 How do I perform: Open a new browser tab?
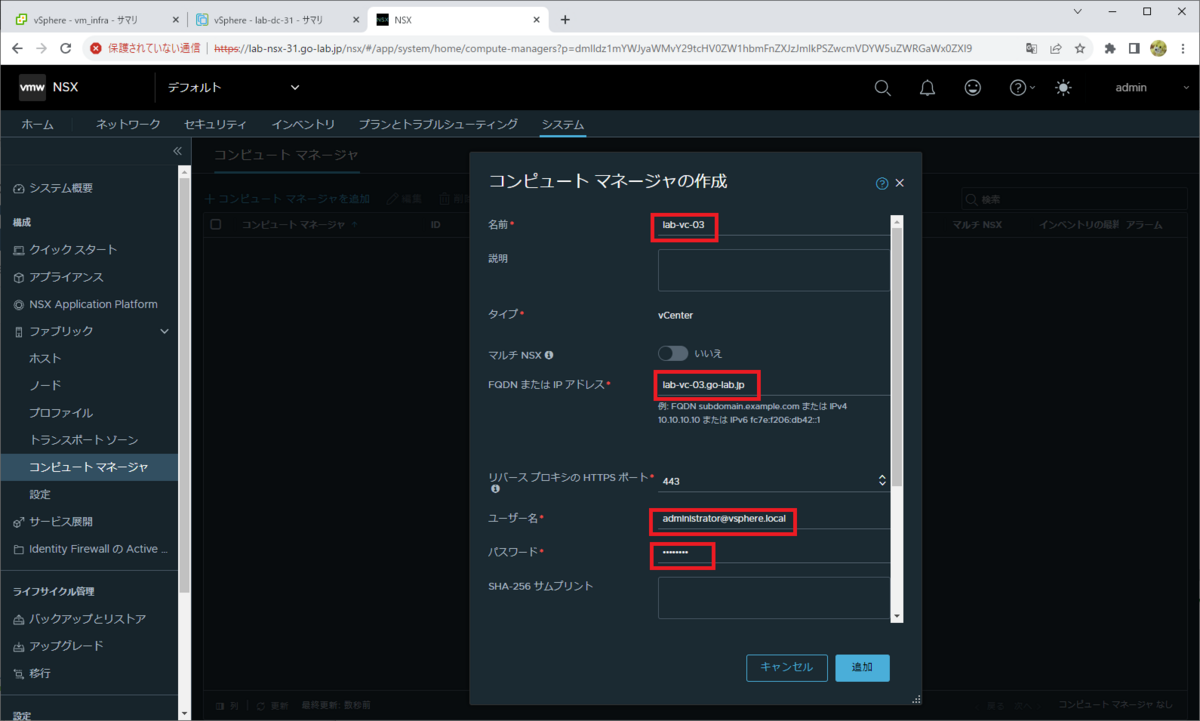(x=565, y=19)
